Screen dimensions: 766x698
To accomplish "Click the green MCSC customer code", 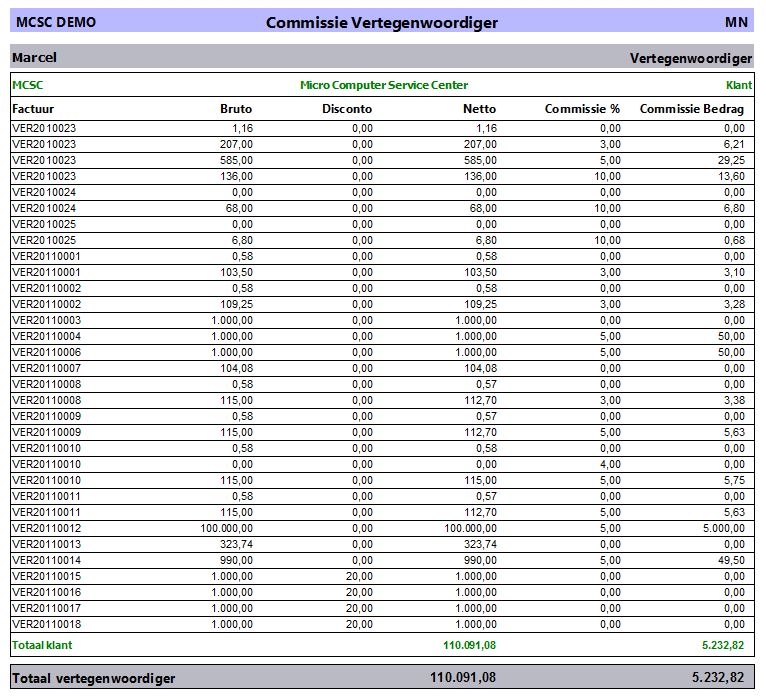I will pyautogui.click(x=27, y=85).
